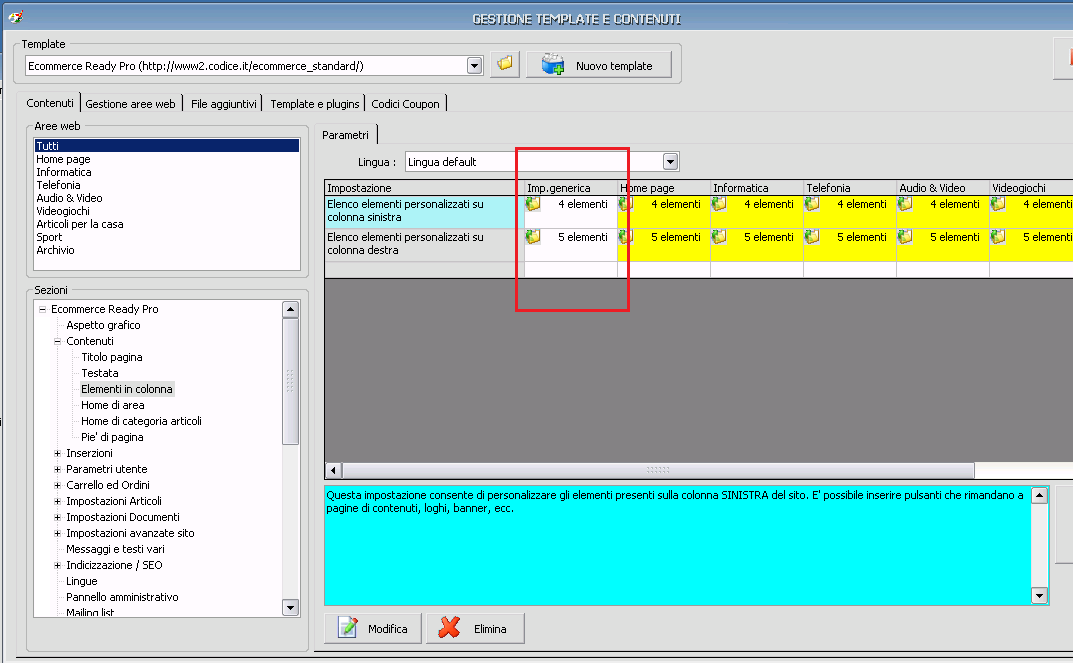Select Aspetto grafico tree item

tap(103, 325)
